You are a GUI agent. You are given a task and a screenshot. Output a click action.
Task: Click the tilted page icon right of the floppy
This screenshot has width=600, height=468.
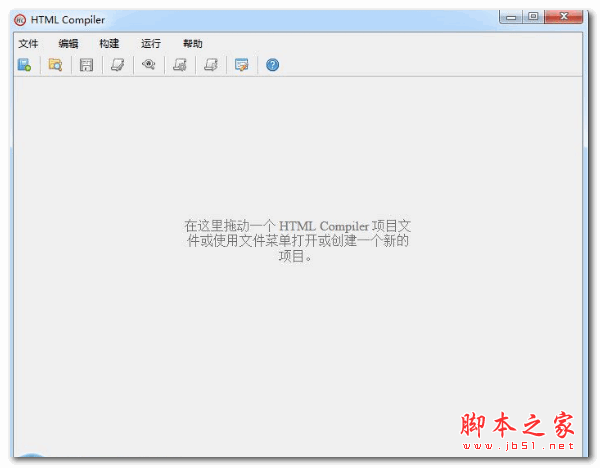(x=117, y=65)
